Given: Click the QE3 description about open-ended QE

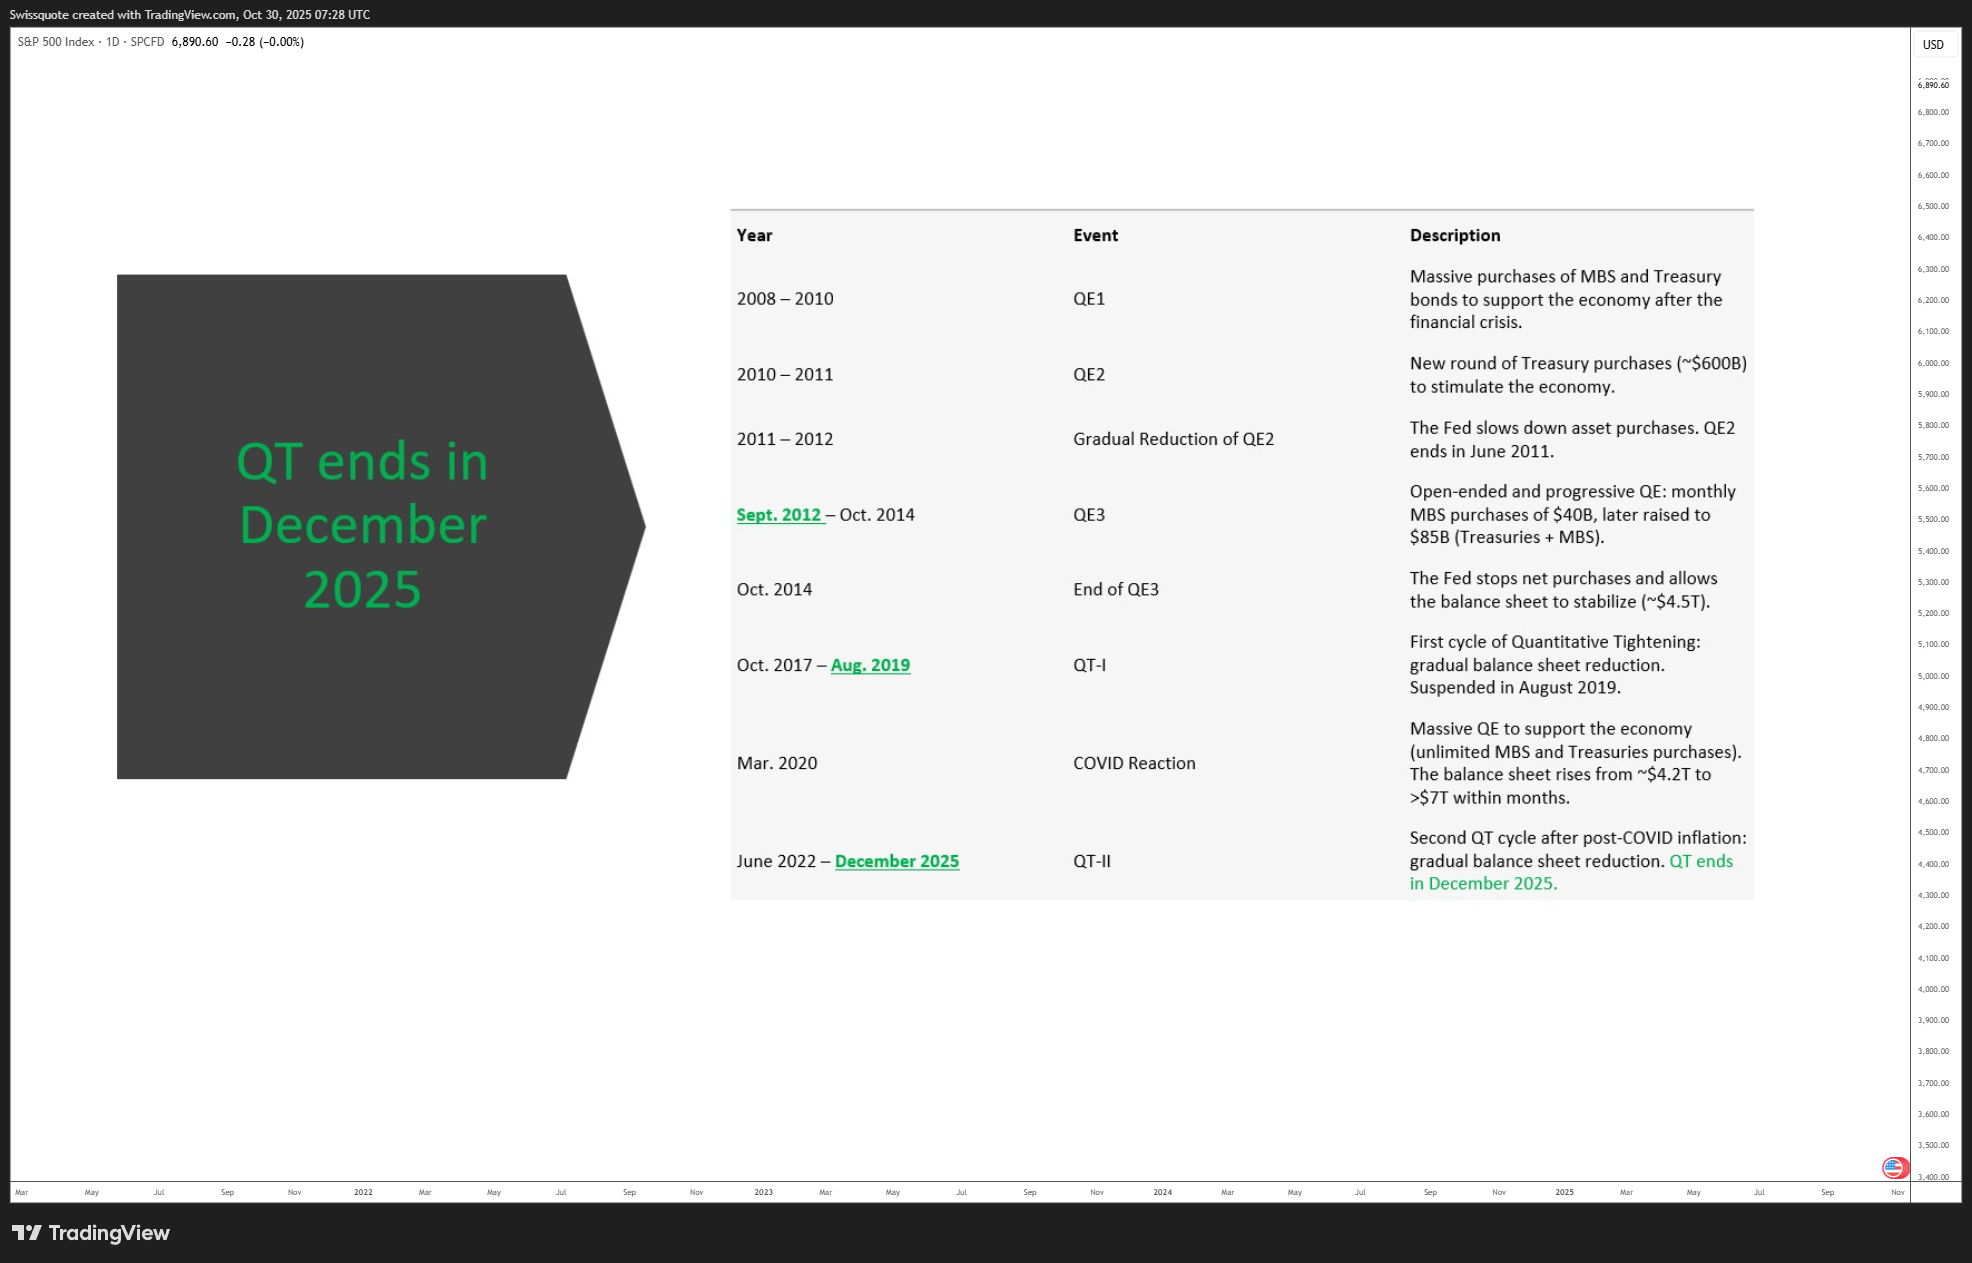Looking at the screenshot, I should 1573,515.
